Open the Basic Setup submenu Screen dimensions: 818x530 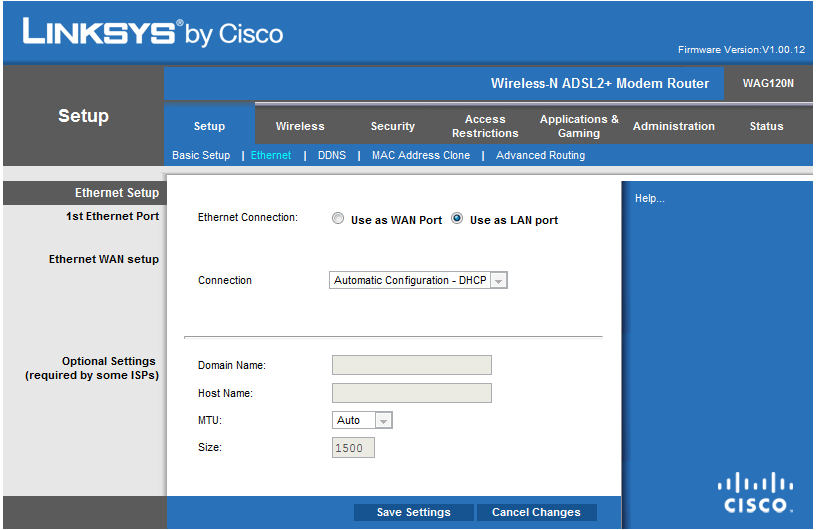(x=201, y=156)
